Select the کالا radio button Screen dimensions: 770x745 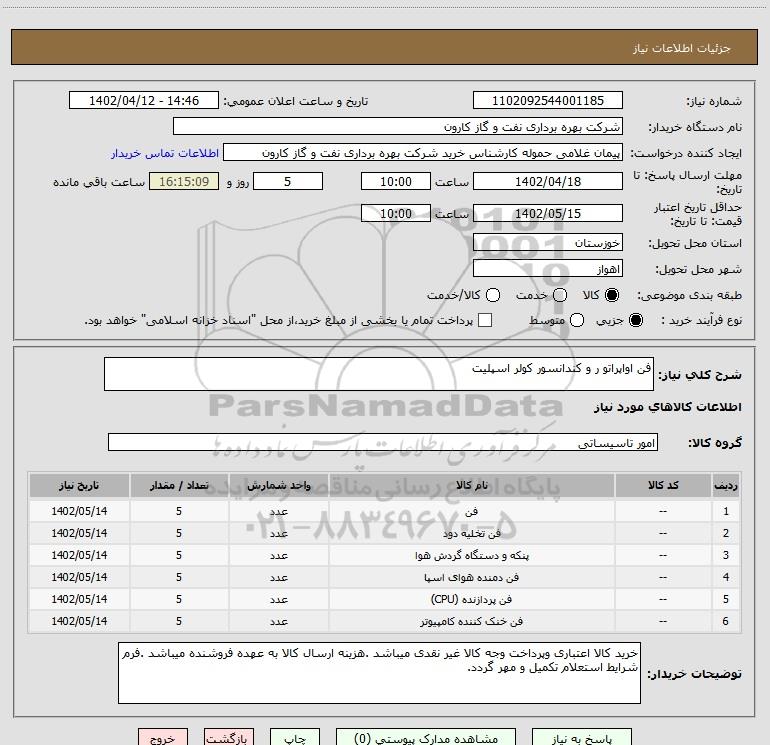coord(612,295)
